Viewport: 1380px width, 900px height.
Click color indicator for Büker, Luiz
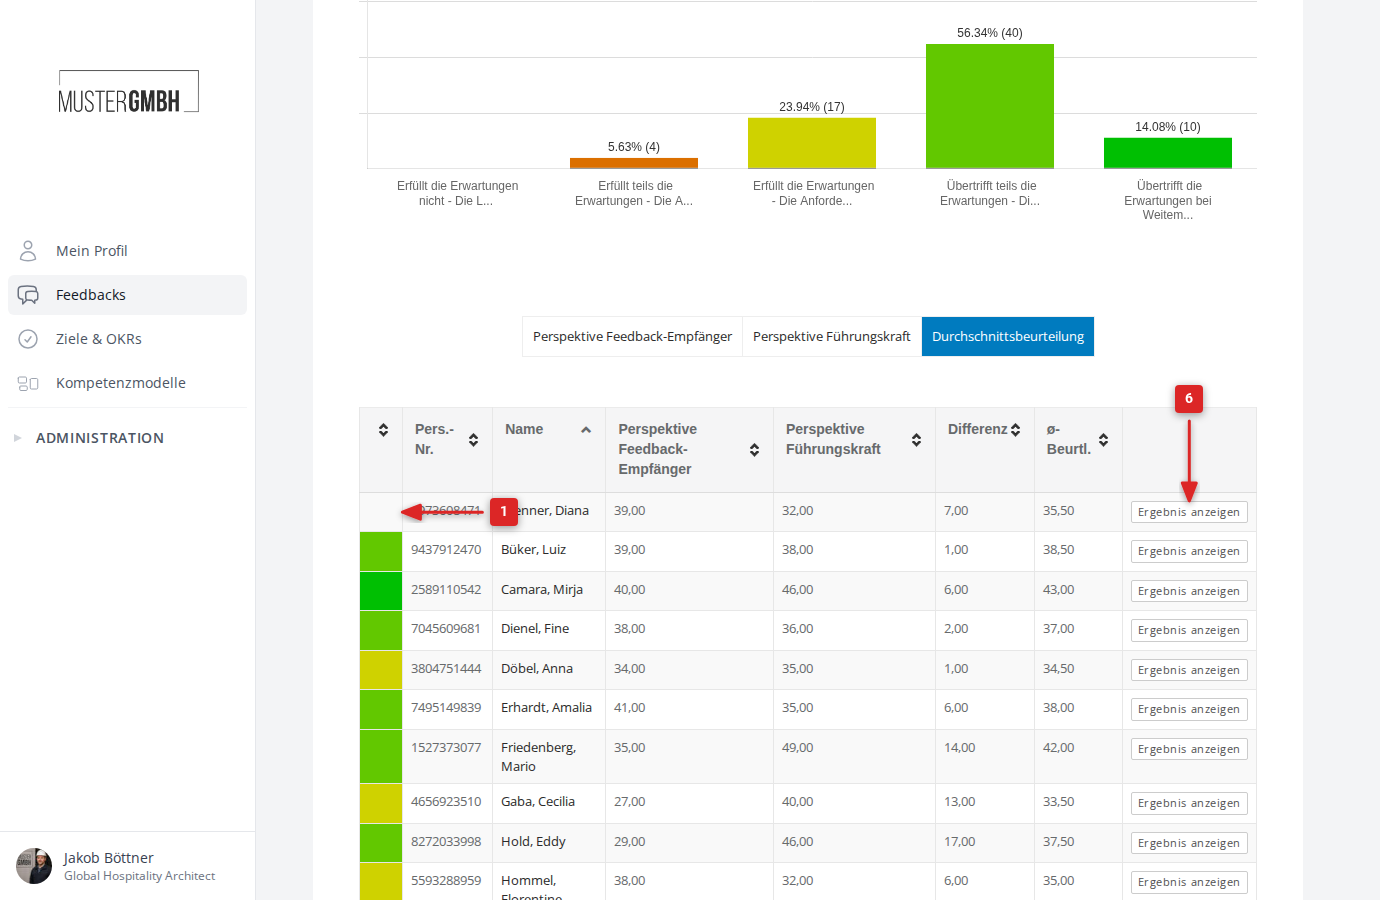point(381,551)
